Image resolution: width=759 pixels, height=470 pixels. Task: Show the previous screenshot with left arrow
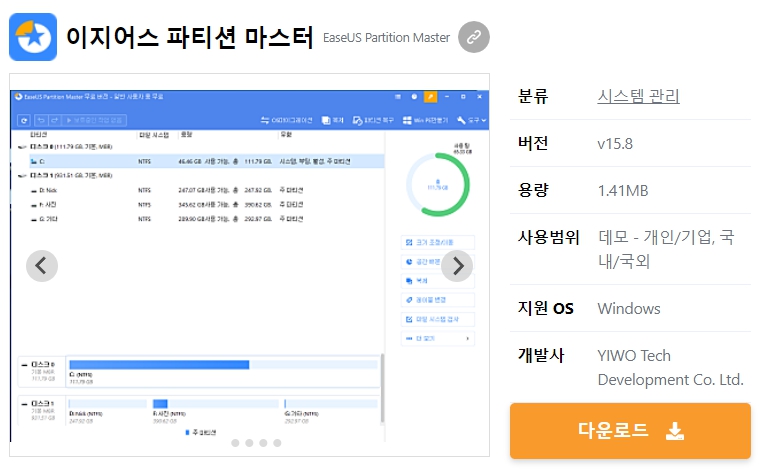[x=42, y=266]
